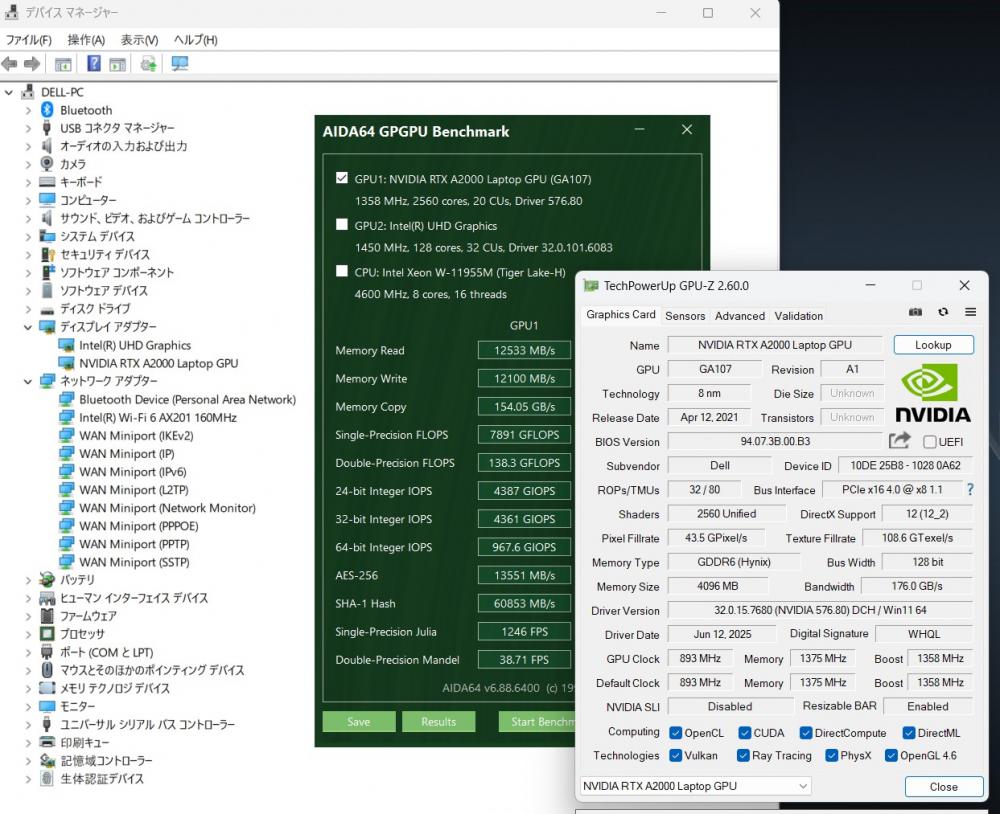Image resolution: width=1000 pixels, height=814 pixels.
Task: Click the processor icon beside プロセッサ
Action: point(47,633)
